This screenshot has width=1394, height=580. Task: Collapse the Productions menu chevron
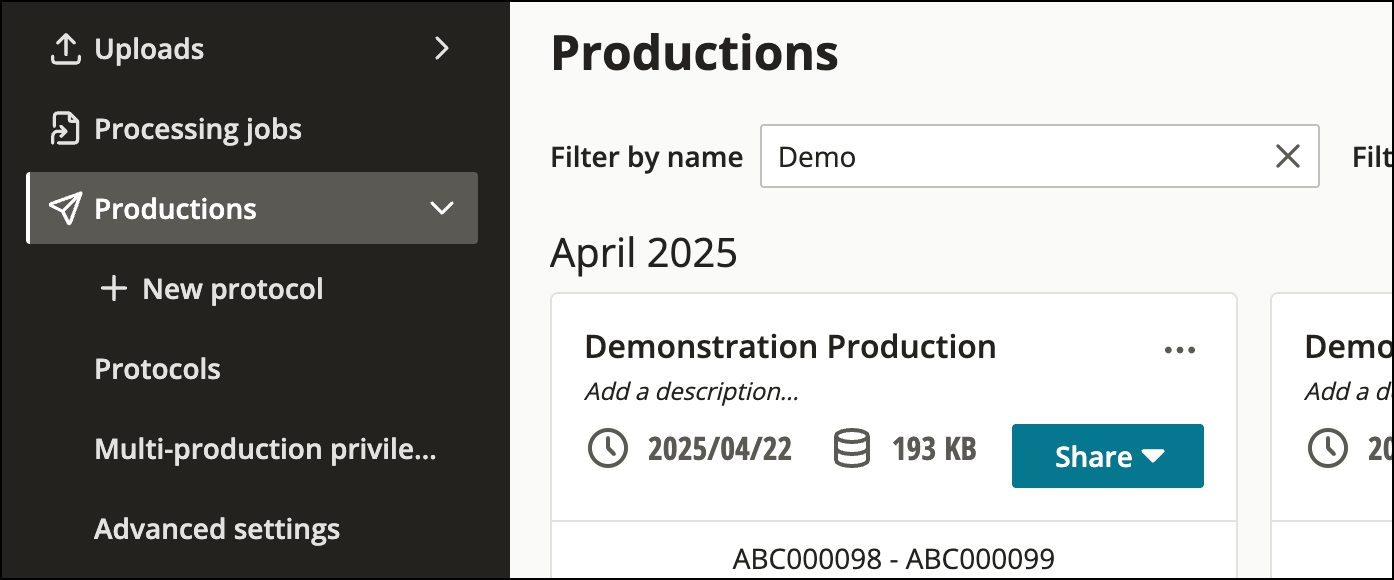442,208
